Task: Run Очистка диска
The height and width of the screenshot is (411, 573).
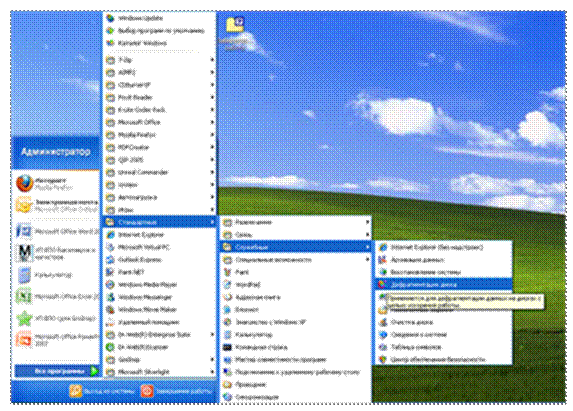Action: click(x=444, y=322)
